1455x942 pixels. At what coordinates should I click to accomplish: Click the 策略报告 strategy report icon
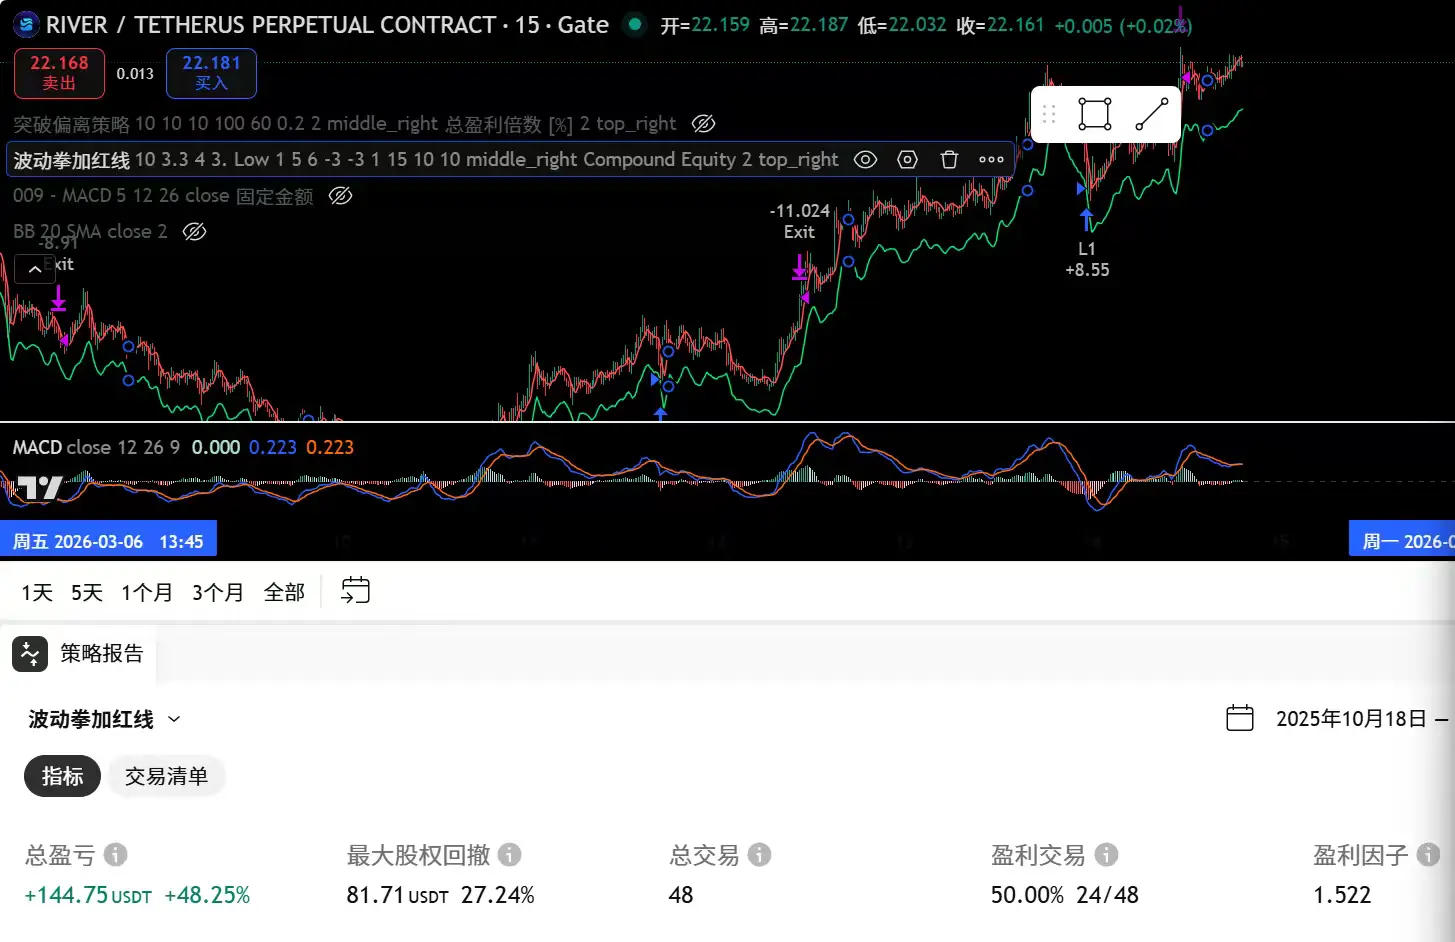(30, 654)
